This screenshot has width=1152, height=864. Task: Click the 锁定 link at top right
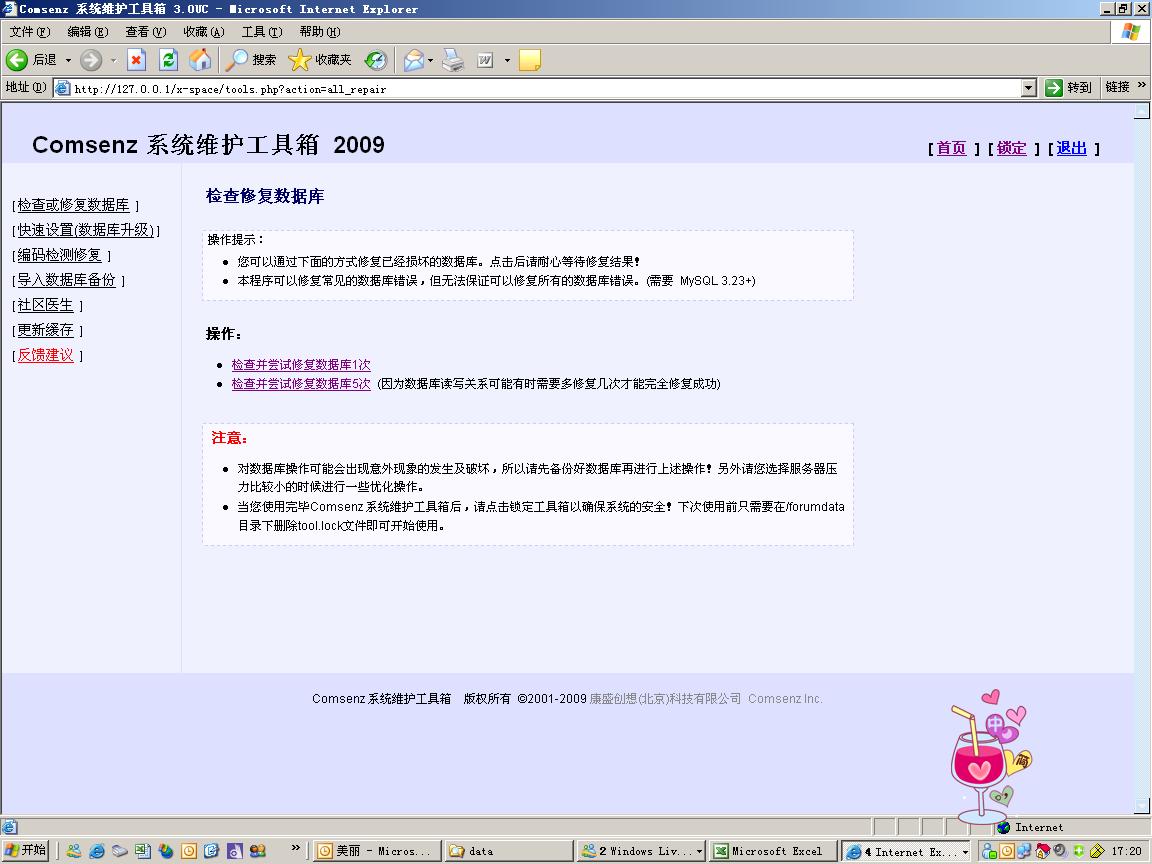tap(1012, 148)
